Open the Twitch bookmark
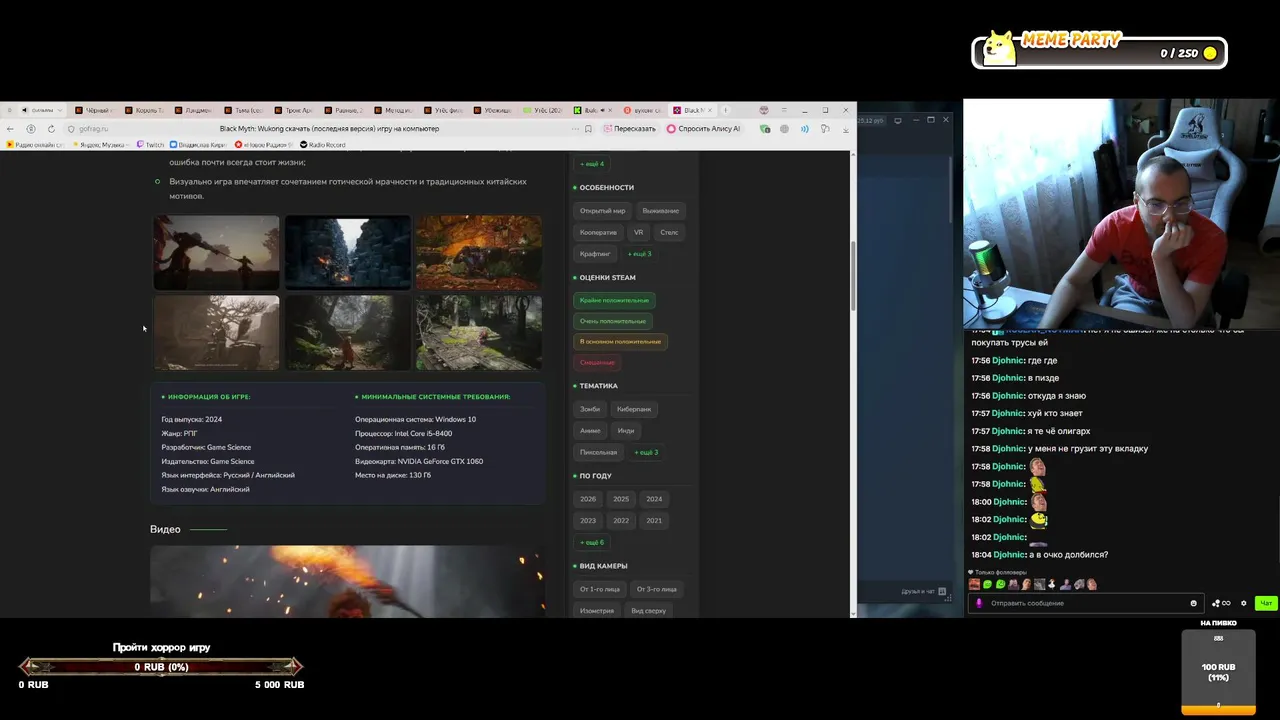This screenshot has height=720, width=1280. click(x=150, y=145)
